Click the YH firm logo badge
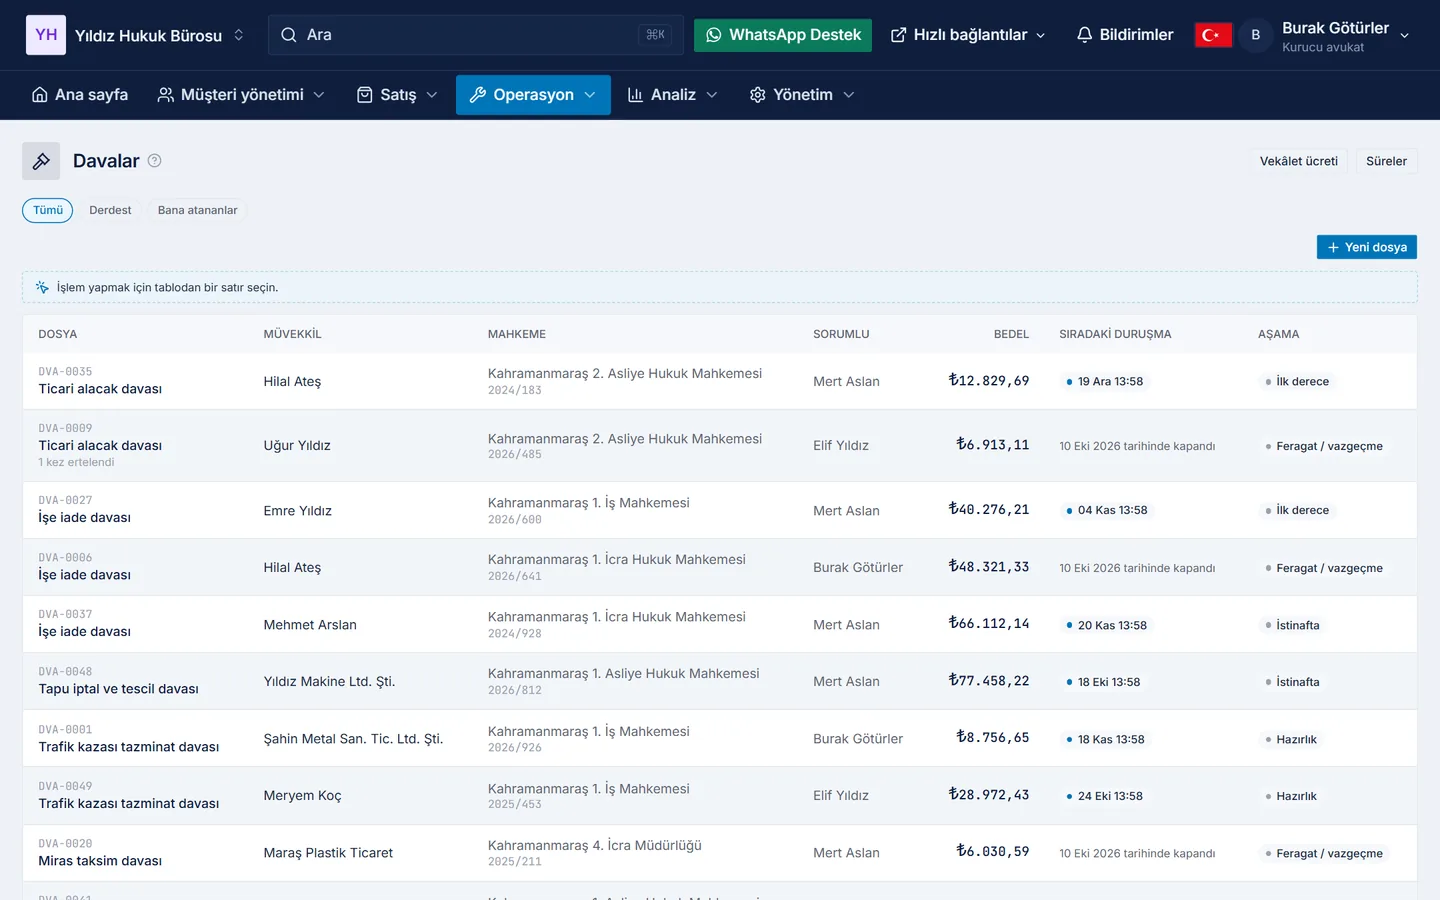Image resolution: width=1440 pixels, height=900 pixels. tap(46, 35)
